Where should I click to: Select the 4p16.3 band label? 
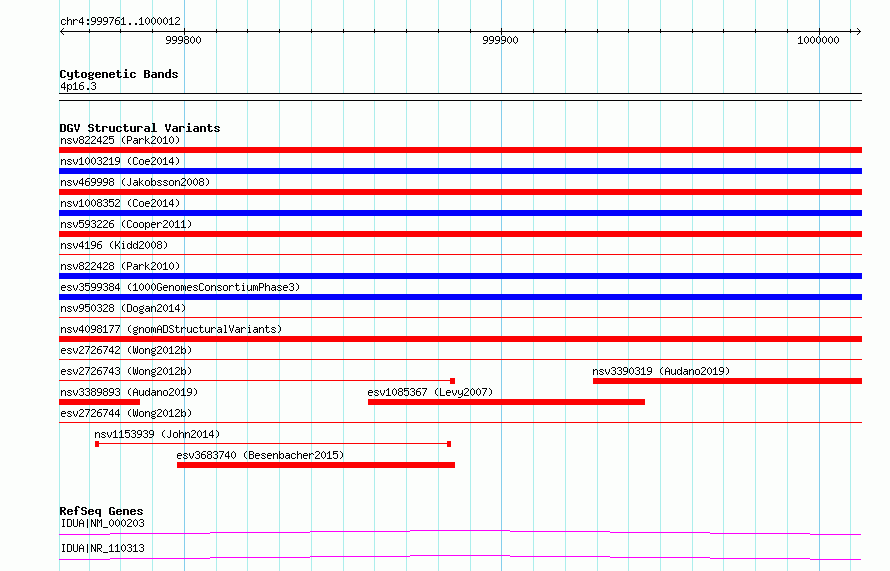pyautogui.click(x=78, y=86)
